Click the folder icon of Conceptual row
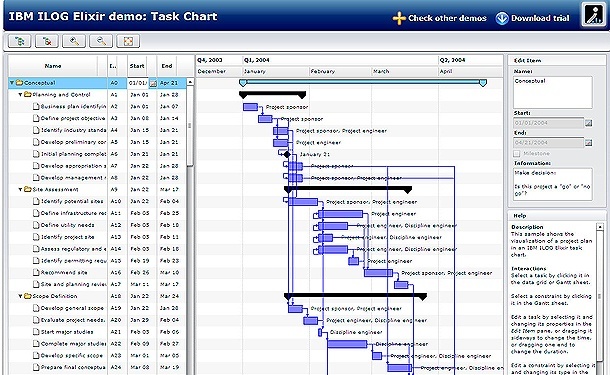 click(x=19, y=83)
